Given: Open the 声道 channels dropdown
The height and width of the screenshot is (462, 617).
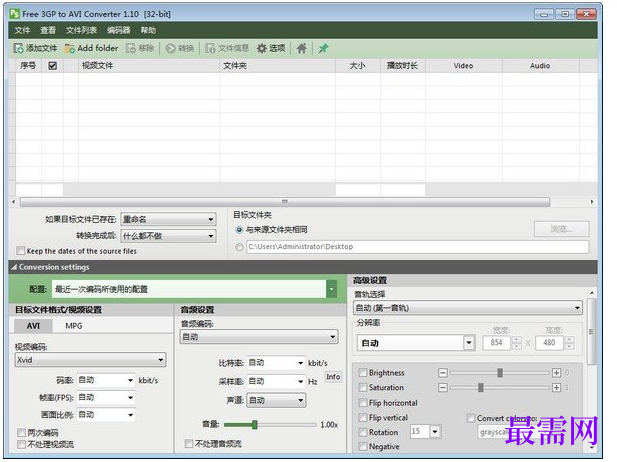Looking at the screenshot, I should tap(276, 401).
